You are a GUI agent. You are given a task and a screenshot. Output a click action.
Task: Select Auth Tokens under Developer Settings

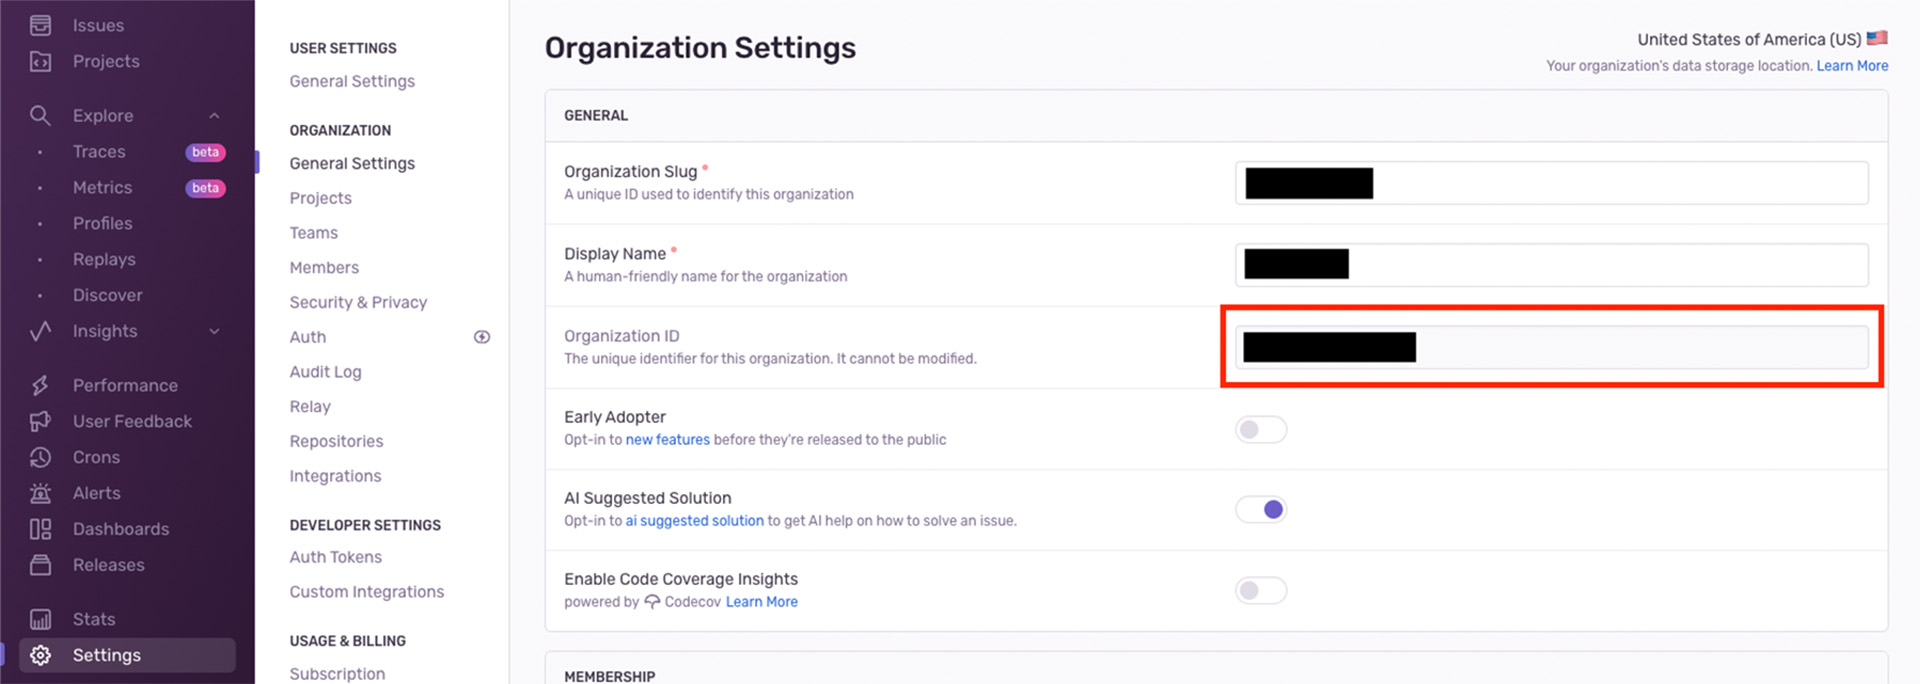pos(335,557)
